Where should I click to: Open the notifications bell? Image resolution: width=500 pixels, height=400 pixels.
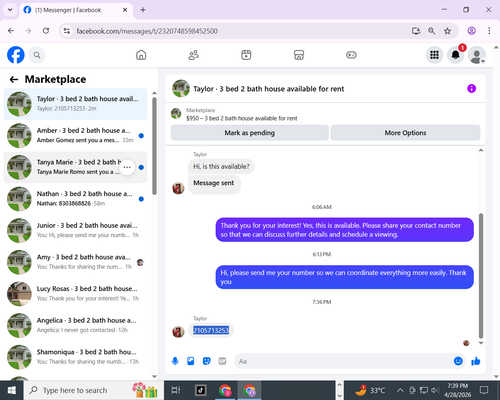click(456, 55)
